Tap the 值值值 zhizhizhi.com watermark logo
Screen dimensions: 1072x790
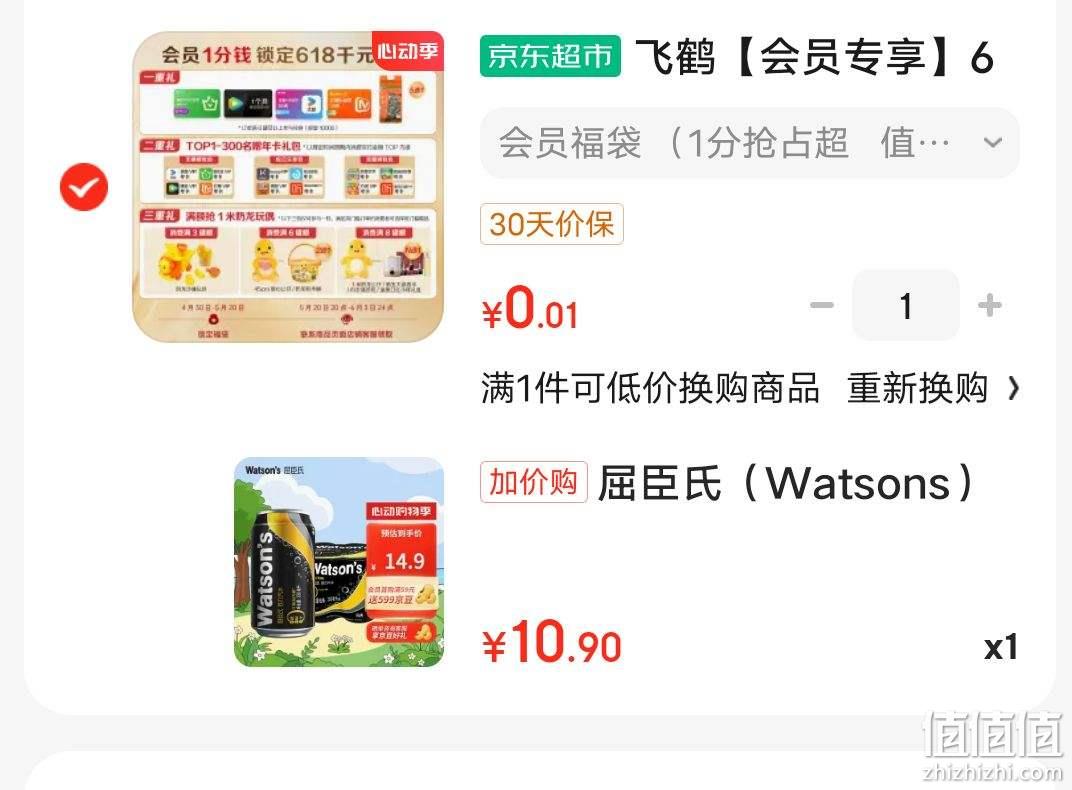[993, 746]
